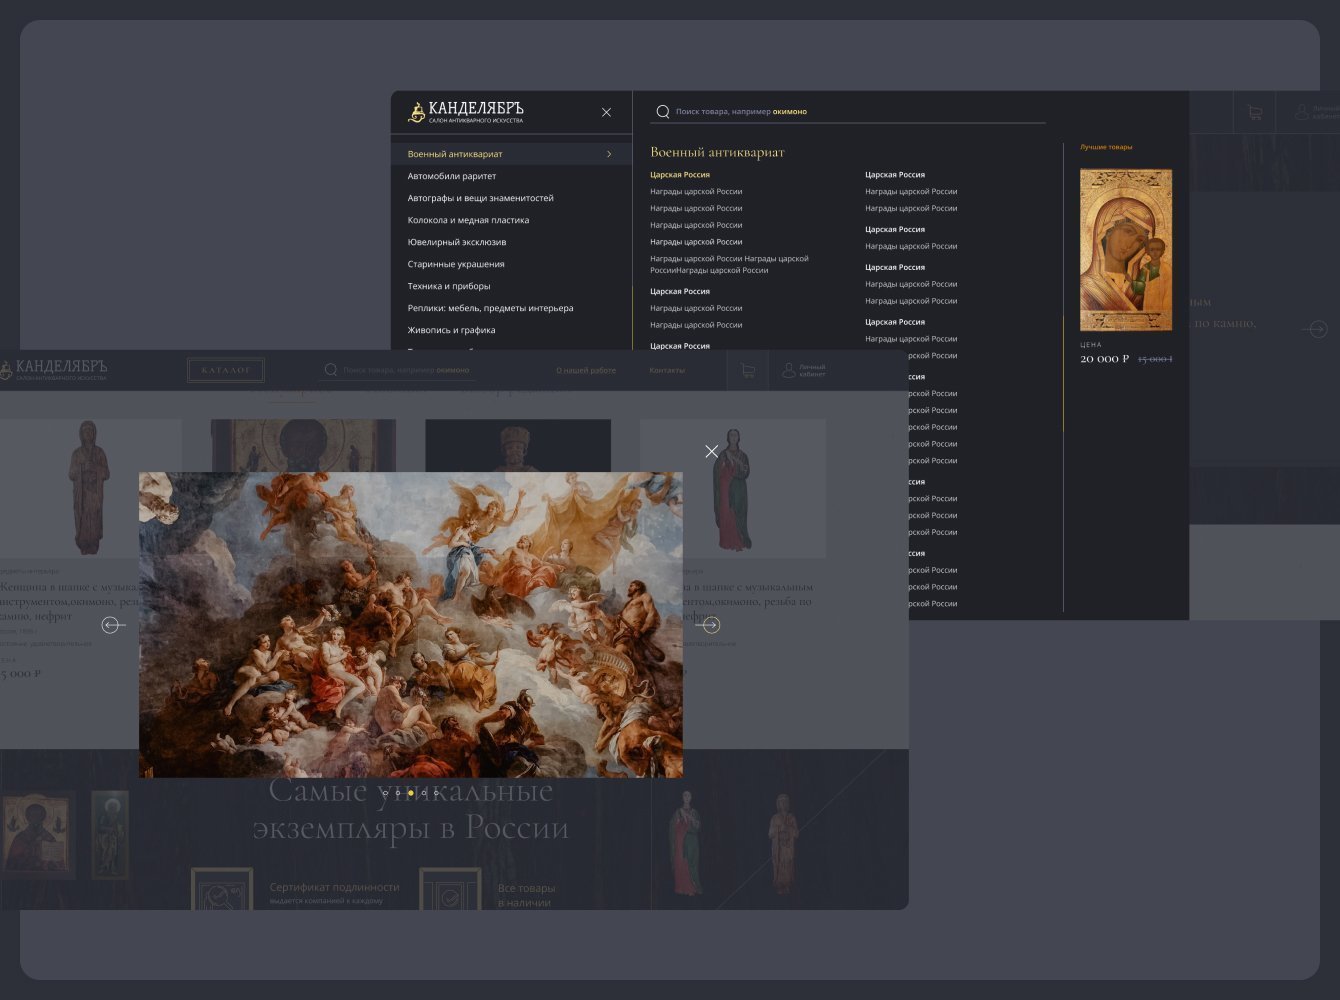
Task: Open the shopping cart in the front window header
Action: (x=747, y=370)
